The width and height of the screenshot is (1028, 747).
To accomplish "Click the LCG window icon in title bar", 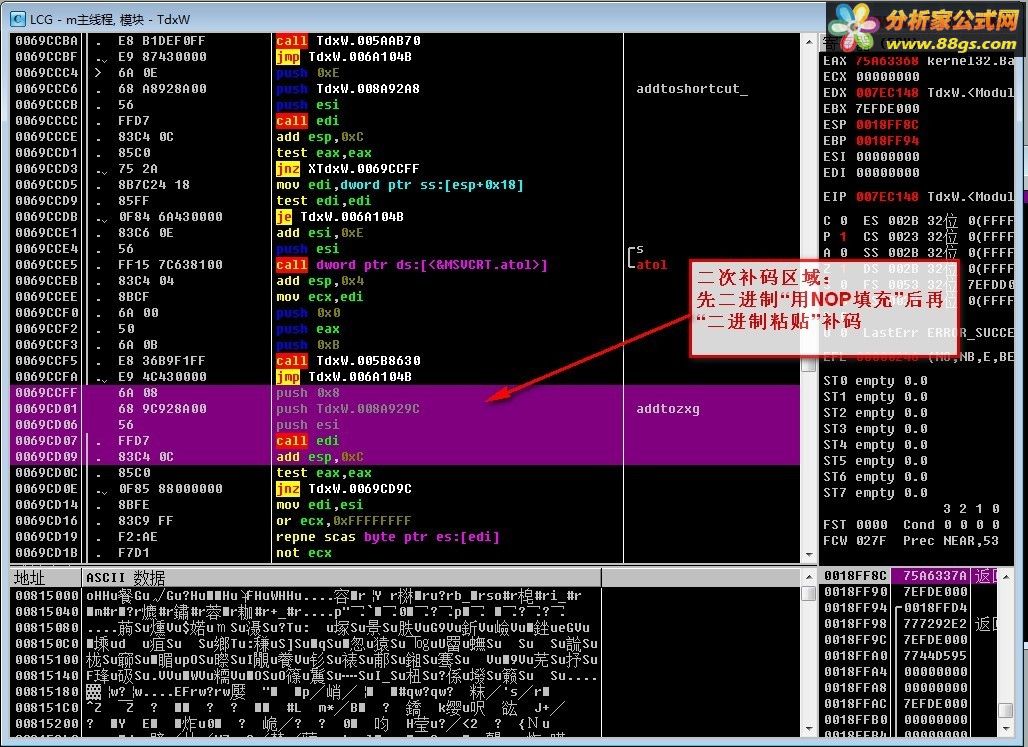I will click(x=18, y=19).
